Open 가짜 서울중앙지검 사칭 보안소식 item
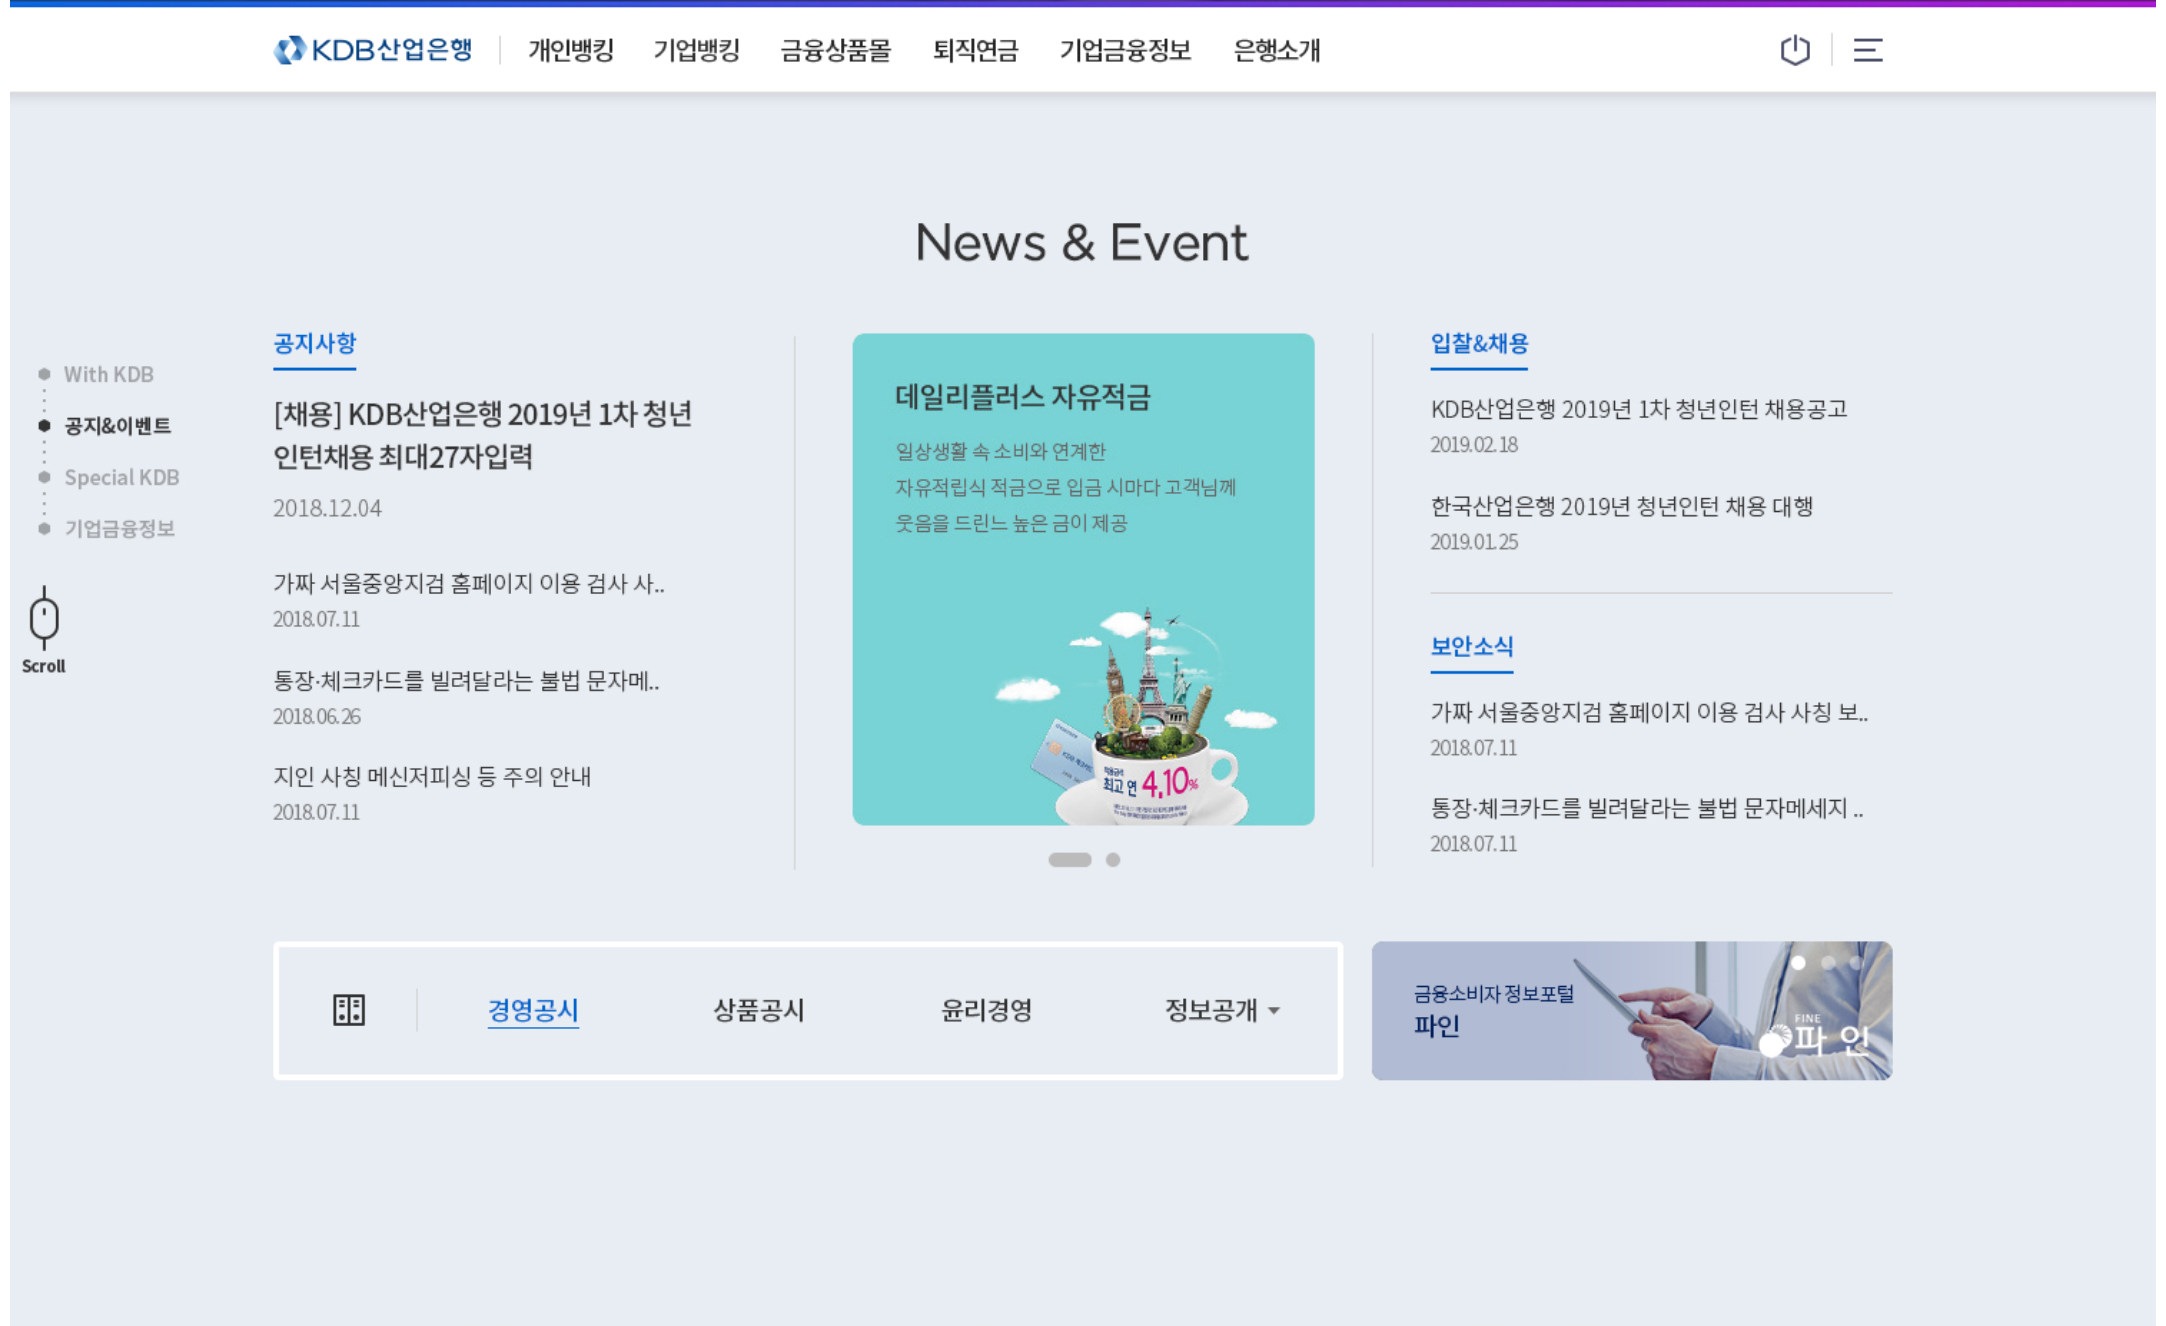 click(x=1649, y=712)
